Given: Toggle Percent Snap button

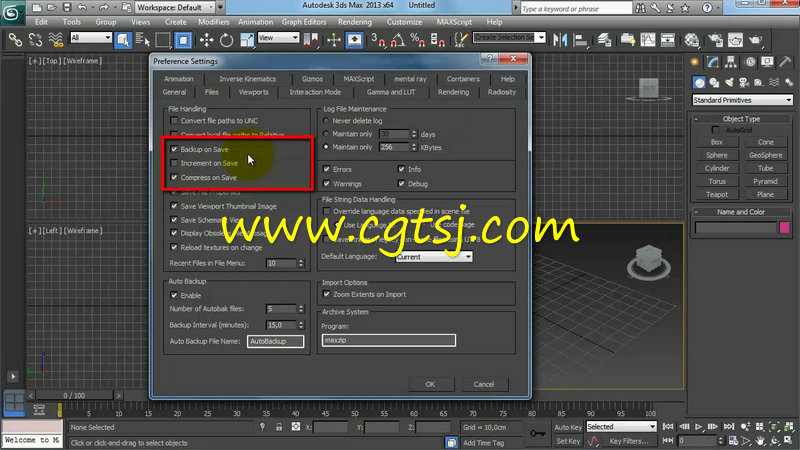Looking at the screenshot, I should pos(418,39).
